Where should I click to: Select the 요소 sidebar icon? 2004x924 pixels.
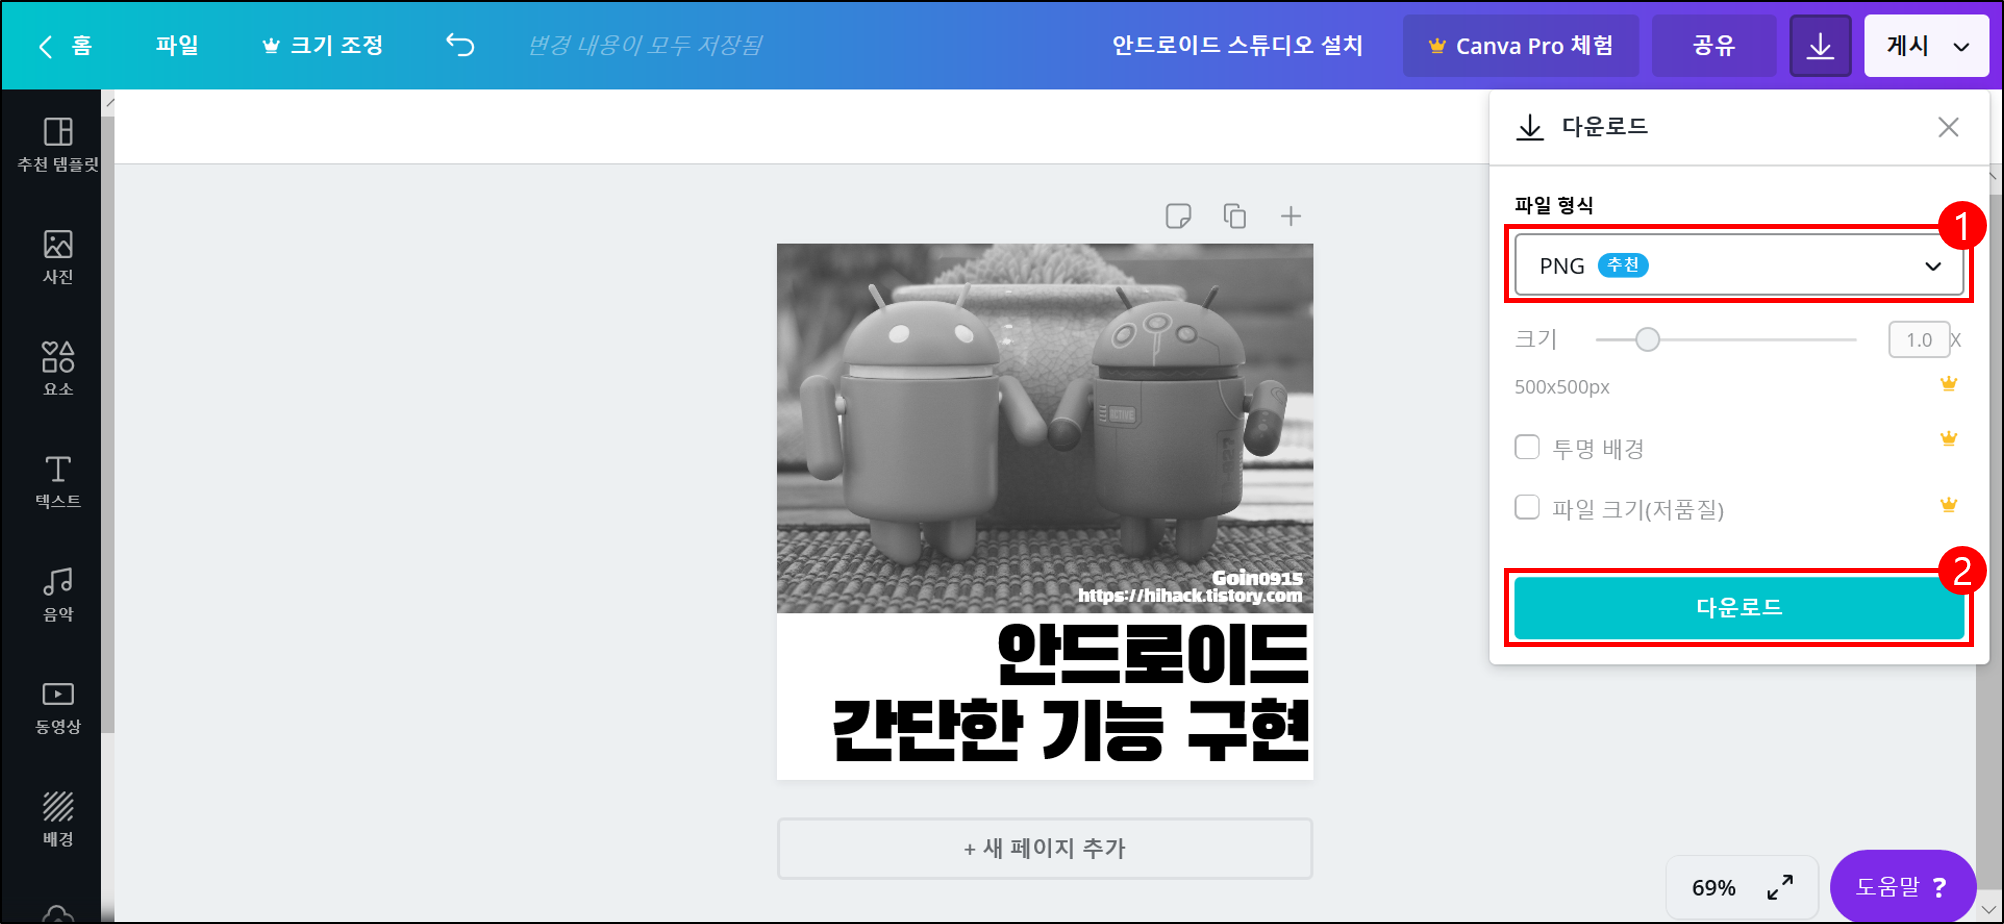57,367
